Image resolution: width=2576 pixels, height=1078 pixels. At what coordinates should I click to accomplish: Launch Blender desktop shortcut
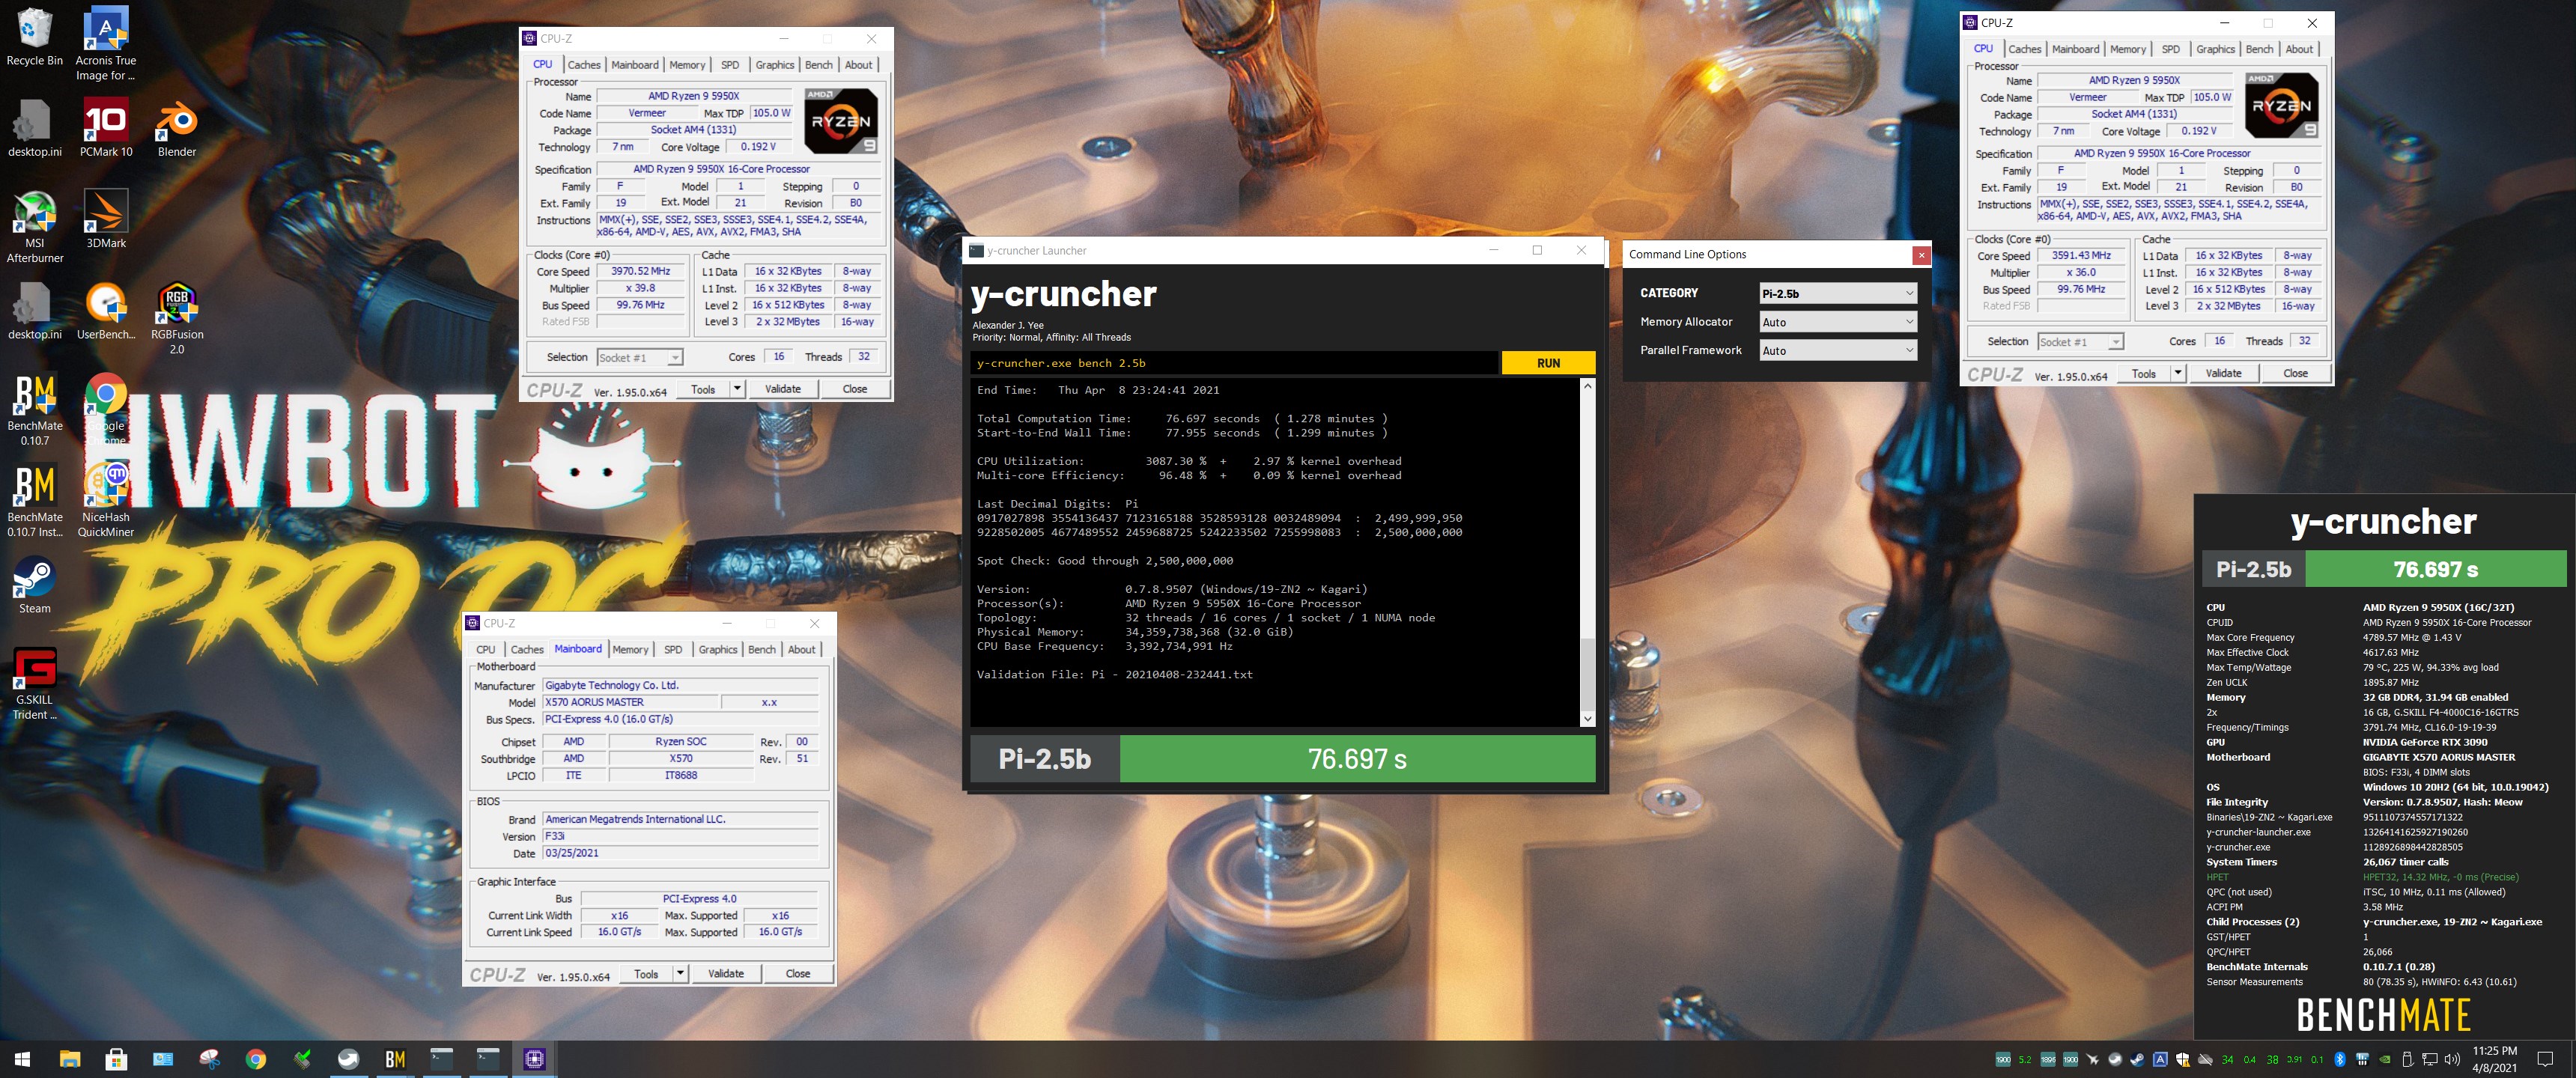click(x=176, y=128)
